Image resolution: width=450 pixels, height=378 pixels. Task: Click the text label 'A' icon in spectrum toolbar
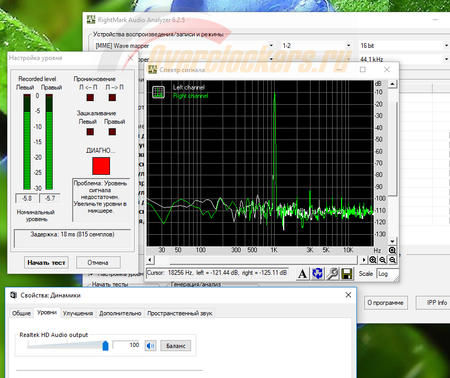coord(302,274)
